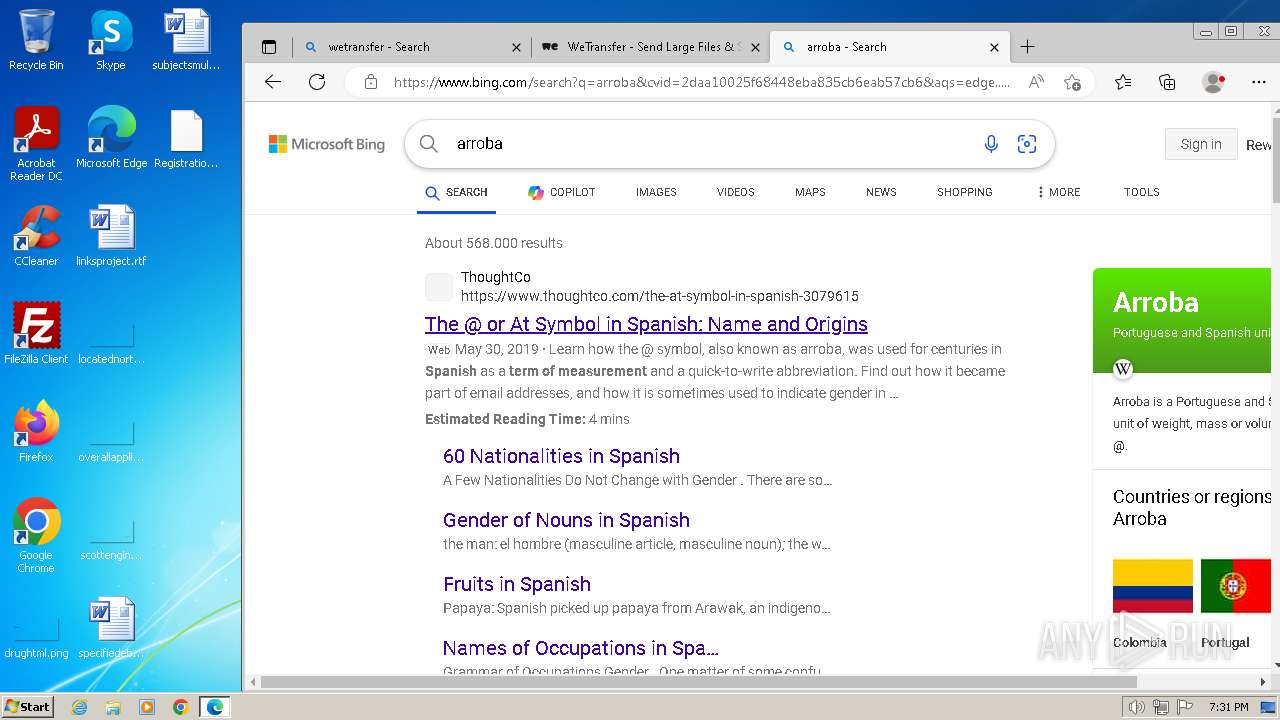Click the Sign in button
Screen dimensions: 1280x720
tap(1200, 144)
